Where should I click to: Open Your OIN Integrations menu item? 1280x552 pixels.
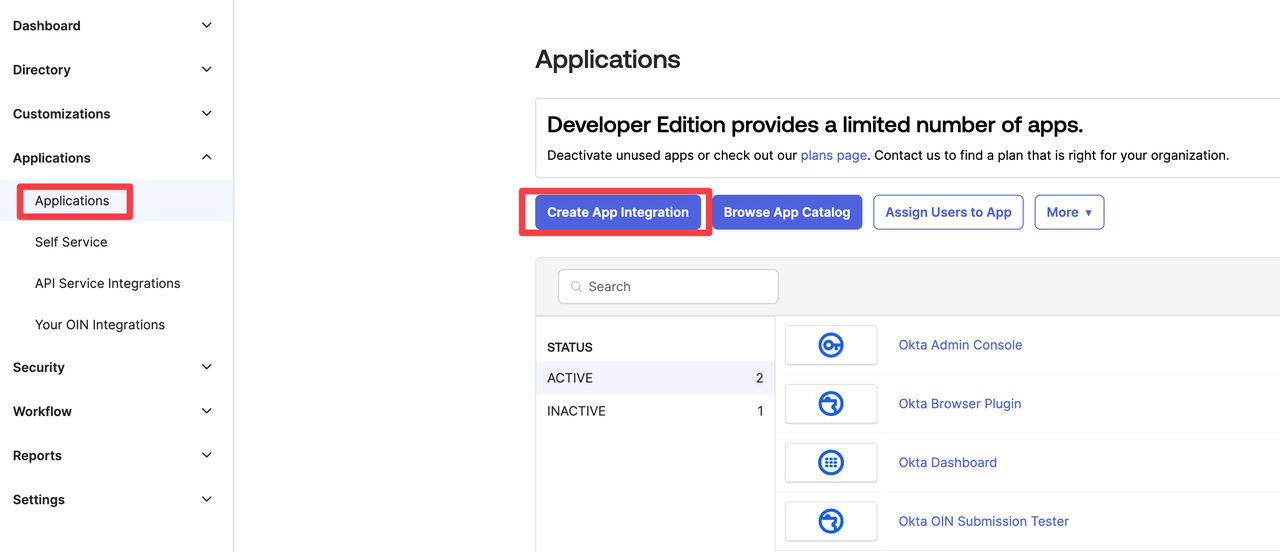[100, 325]
